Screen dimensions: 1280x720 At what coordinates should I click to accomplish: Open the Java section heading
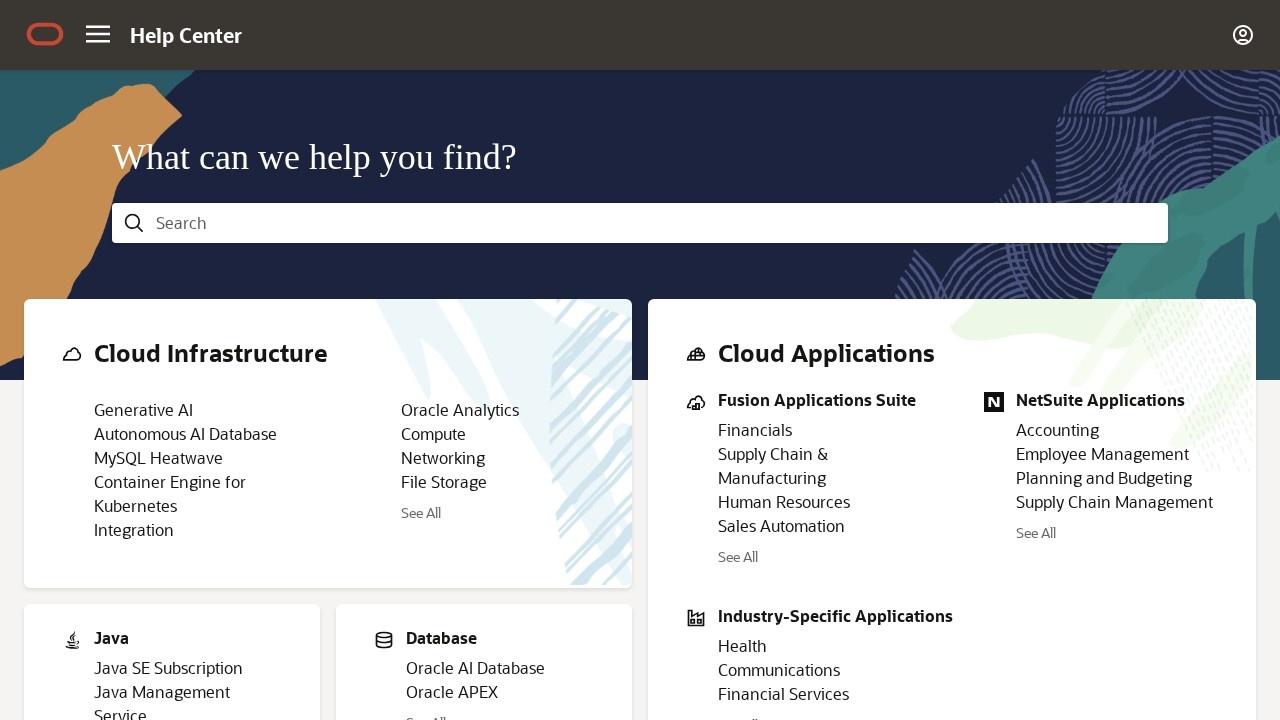pos(111,638)
